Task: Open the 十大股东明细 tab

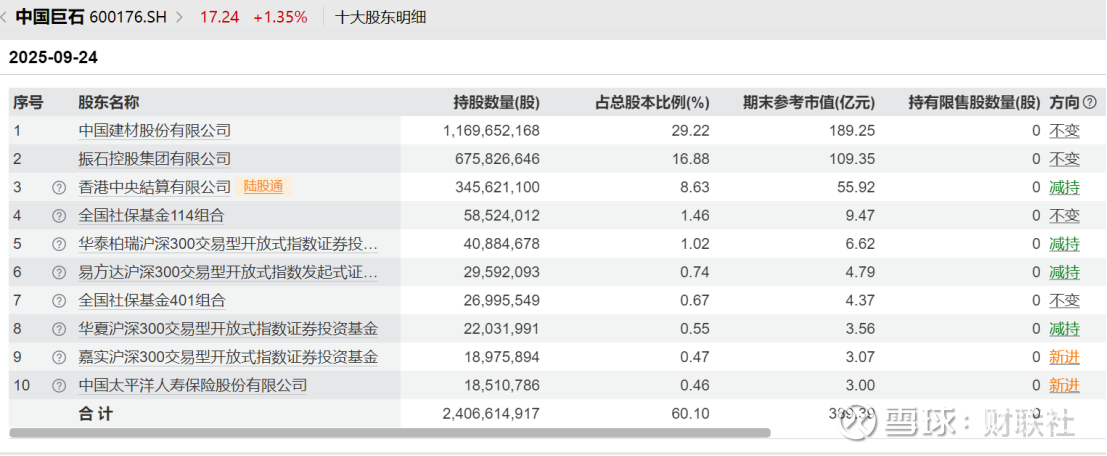Action: (x=381, y=17)
